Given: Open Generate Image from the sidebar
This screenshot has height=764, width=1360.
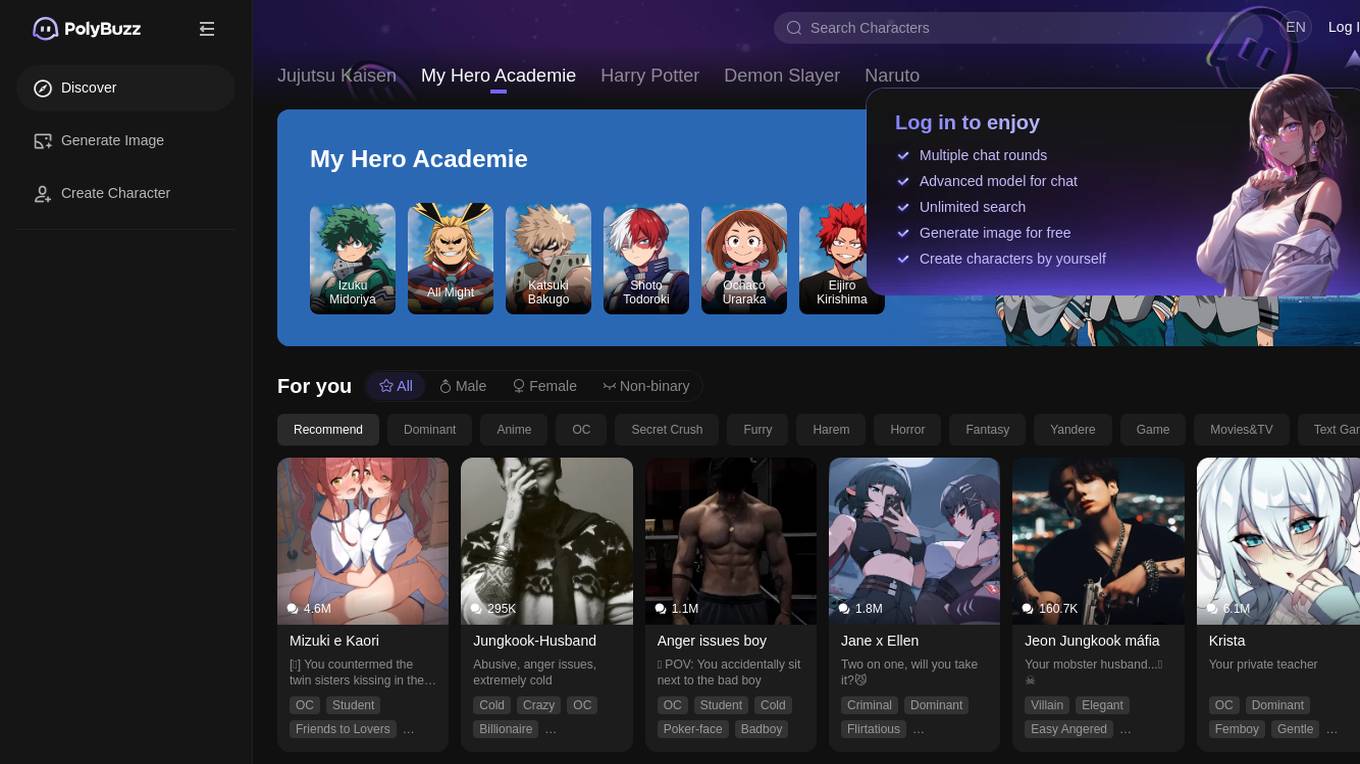Looking at the screenshot, I should pyautogui.click(x=126, y=141).
